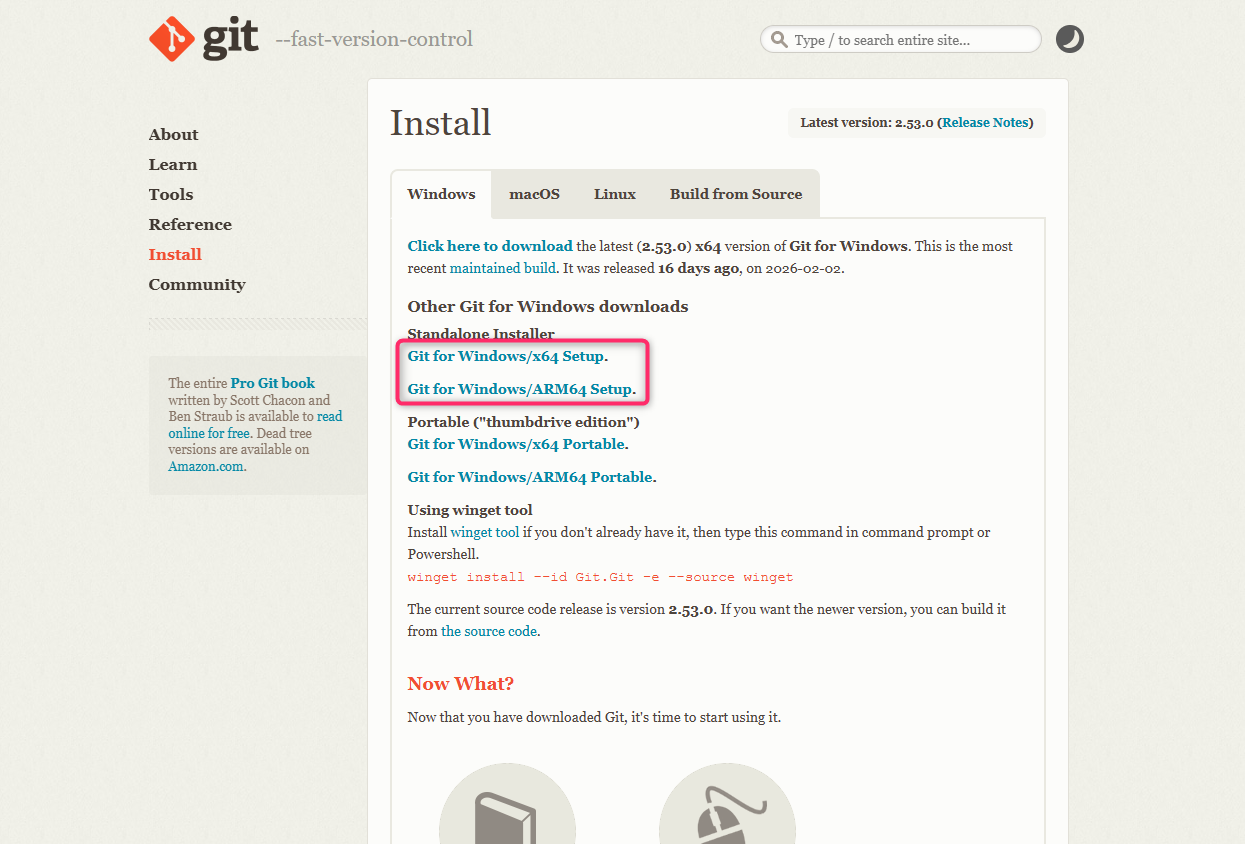Open the Pro Git book link

tap(272, 383)
